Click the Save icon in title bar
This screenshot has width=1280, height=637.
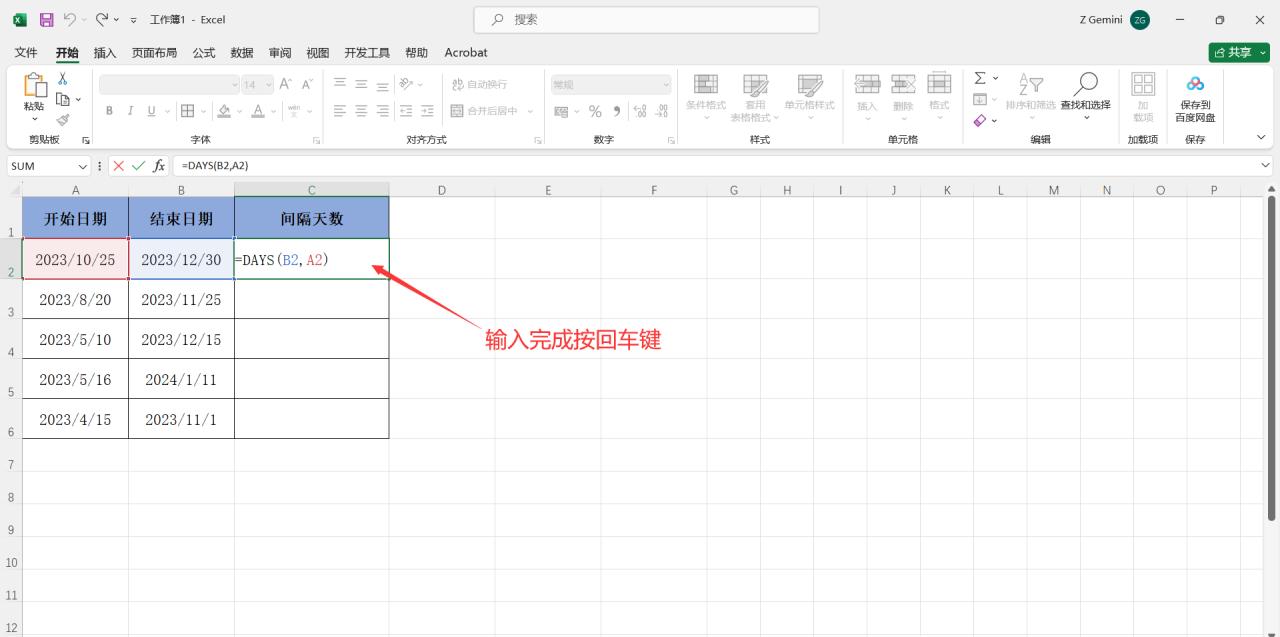point(46,19)
